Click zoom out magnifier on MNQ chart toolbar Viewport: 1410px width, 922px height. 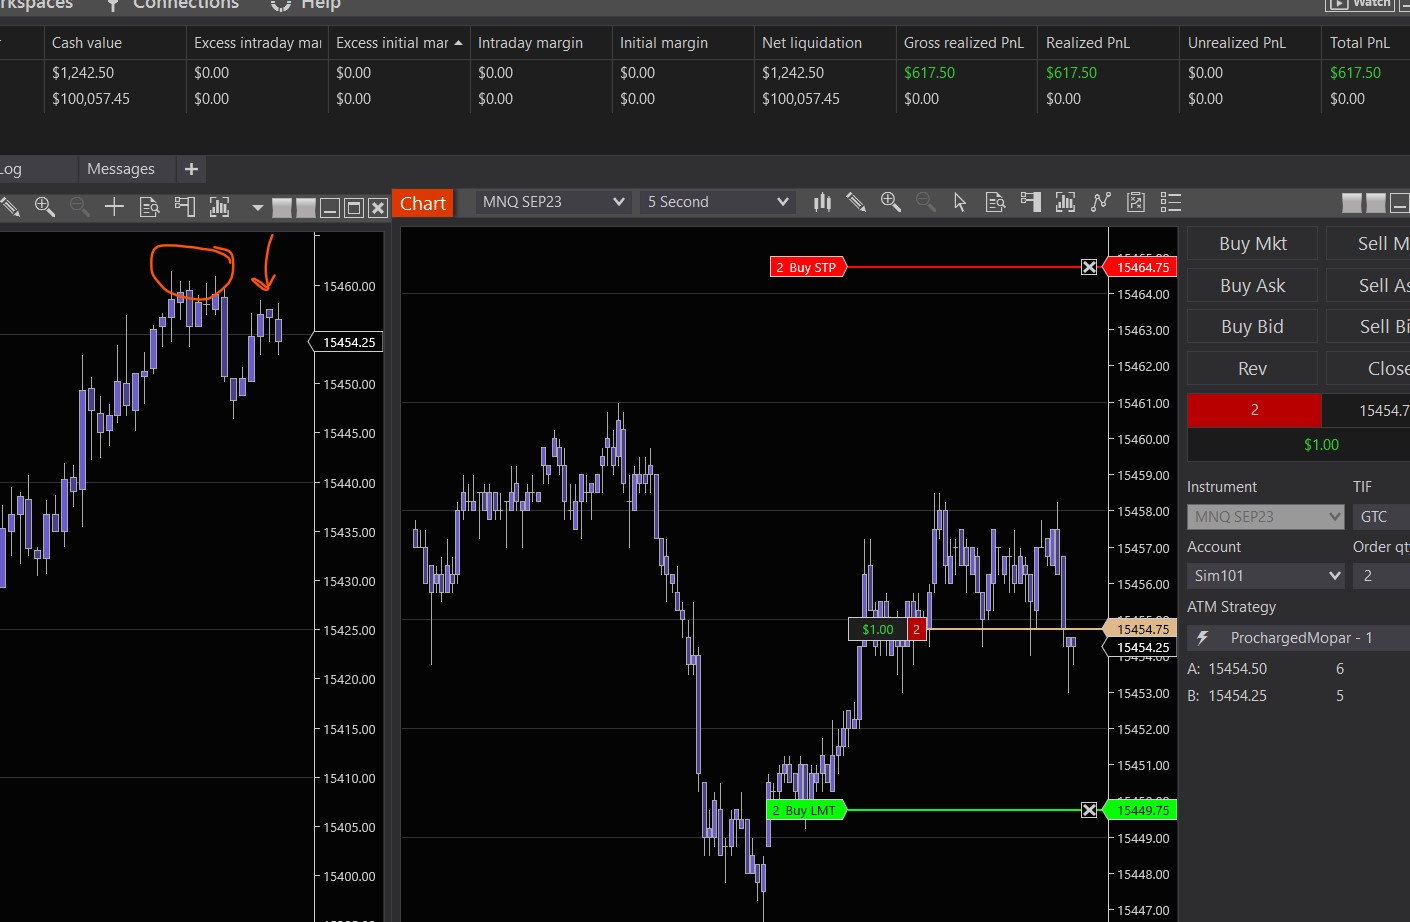point(926,202)
